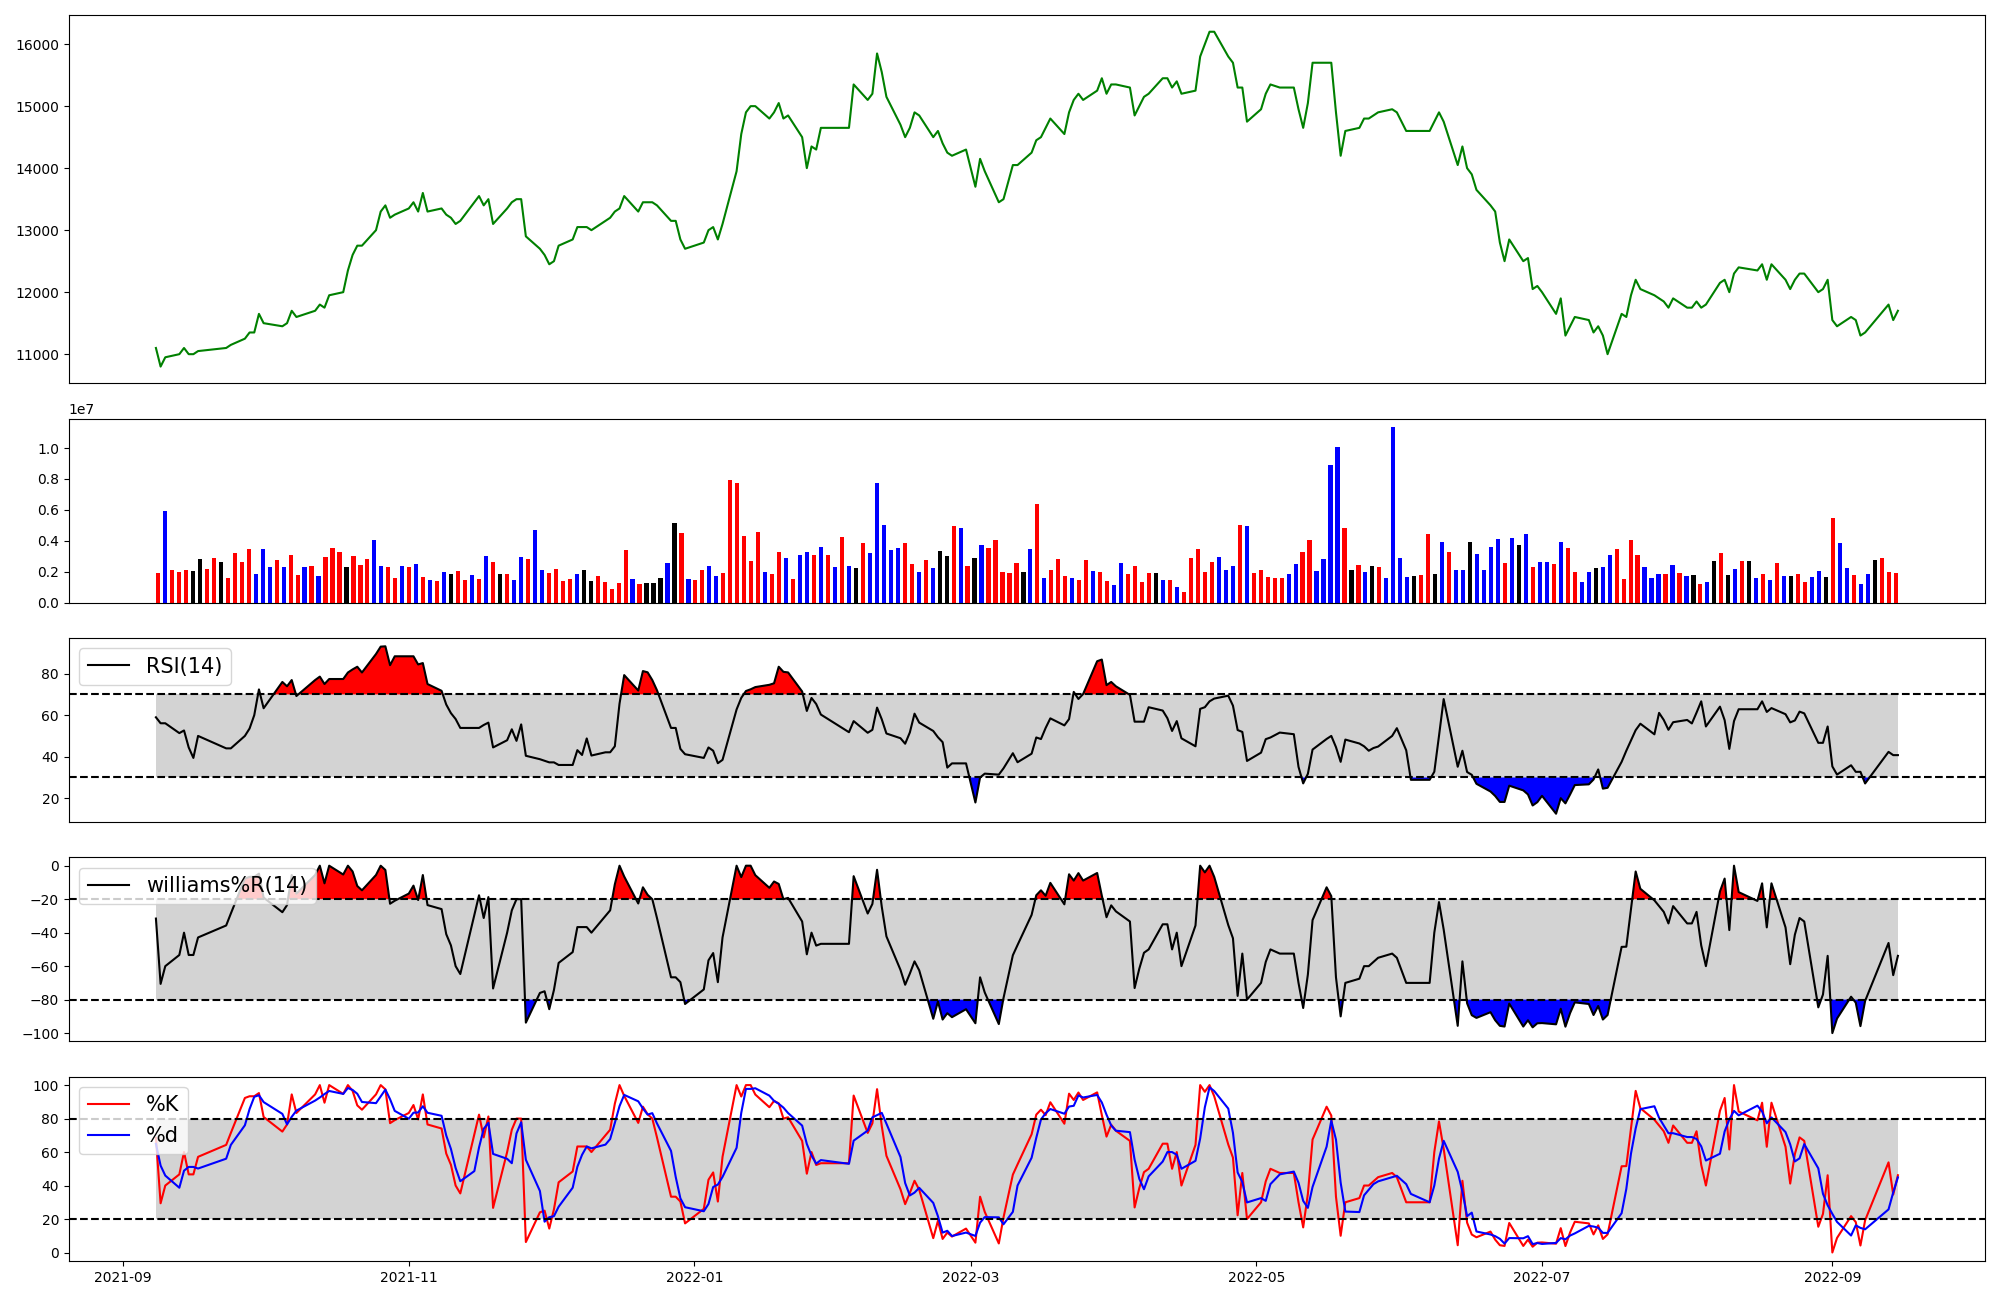Click the black RSI line sample in legend
Screen dimensions: 2000x1300
point(109,666)
